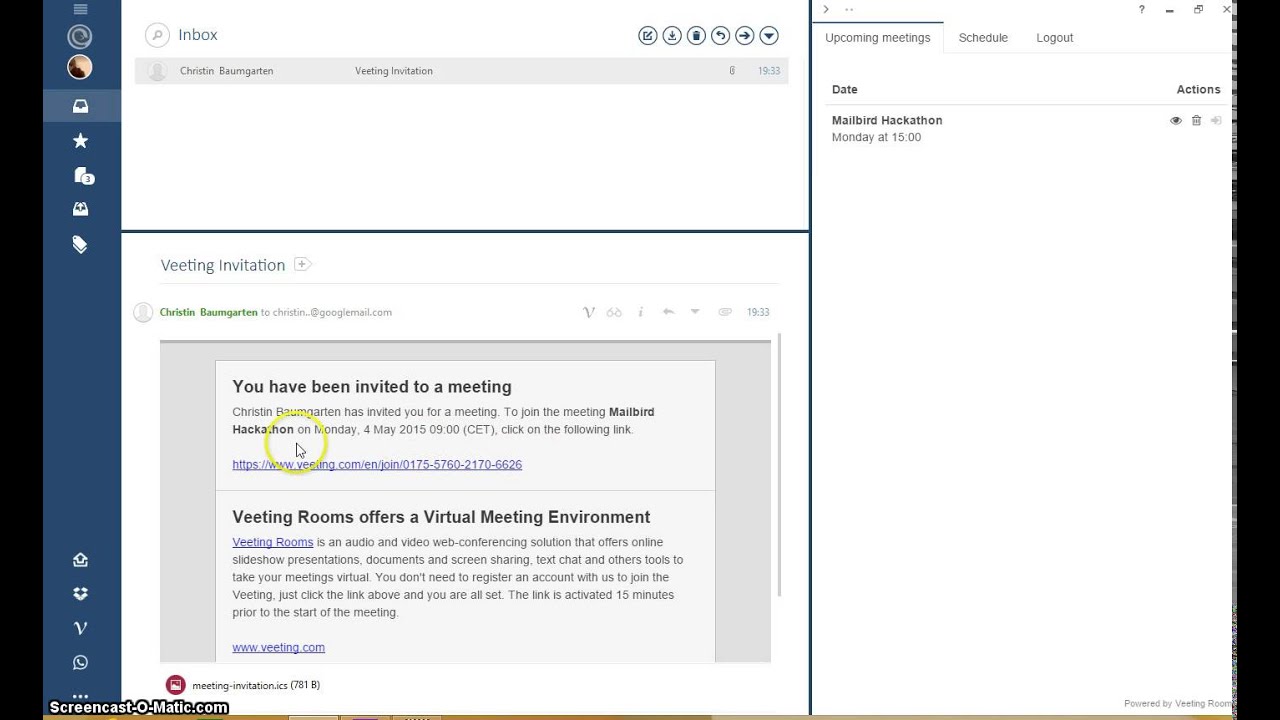Viewport: 1280px width, 720px height.
Task: Switch to the Schedule tab
Action: [983, 38]
